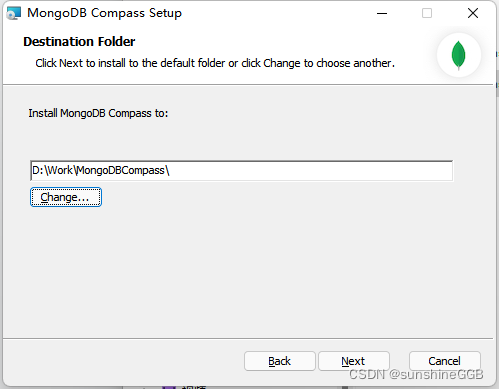Place cursor after MongoDBCompass\ path text
Image resolution: width=499 pixels, height=389 pixels.
coord(171,171)
